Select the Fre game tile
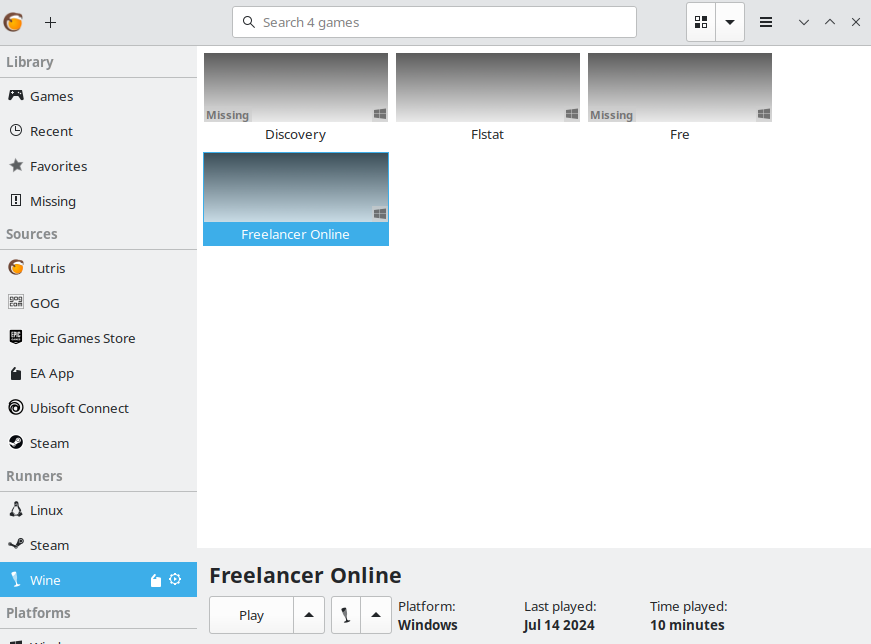 click(x=680, y=98)
